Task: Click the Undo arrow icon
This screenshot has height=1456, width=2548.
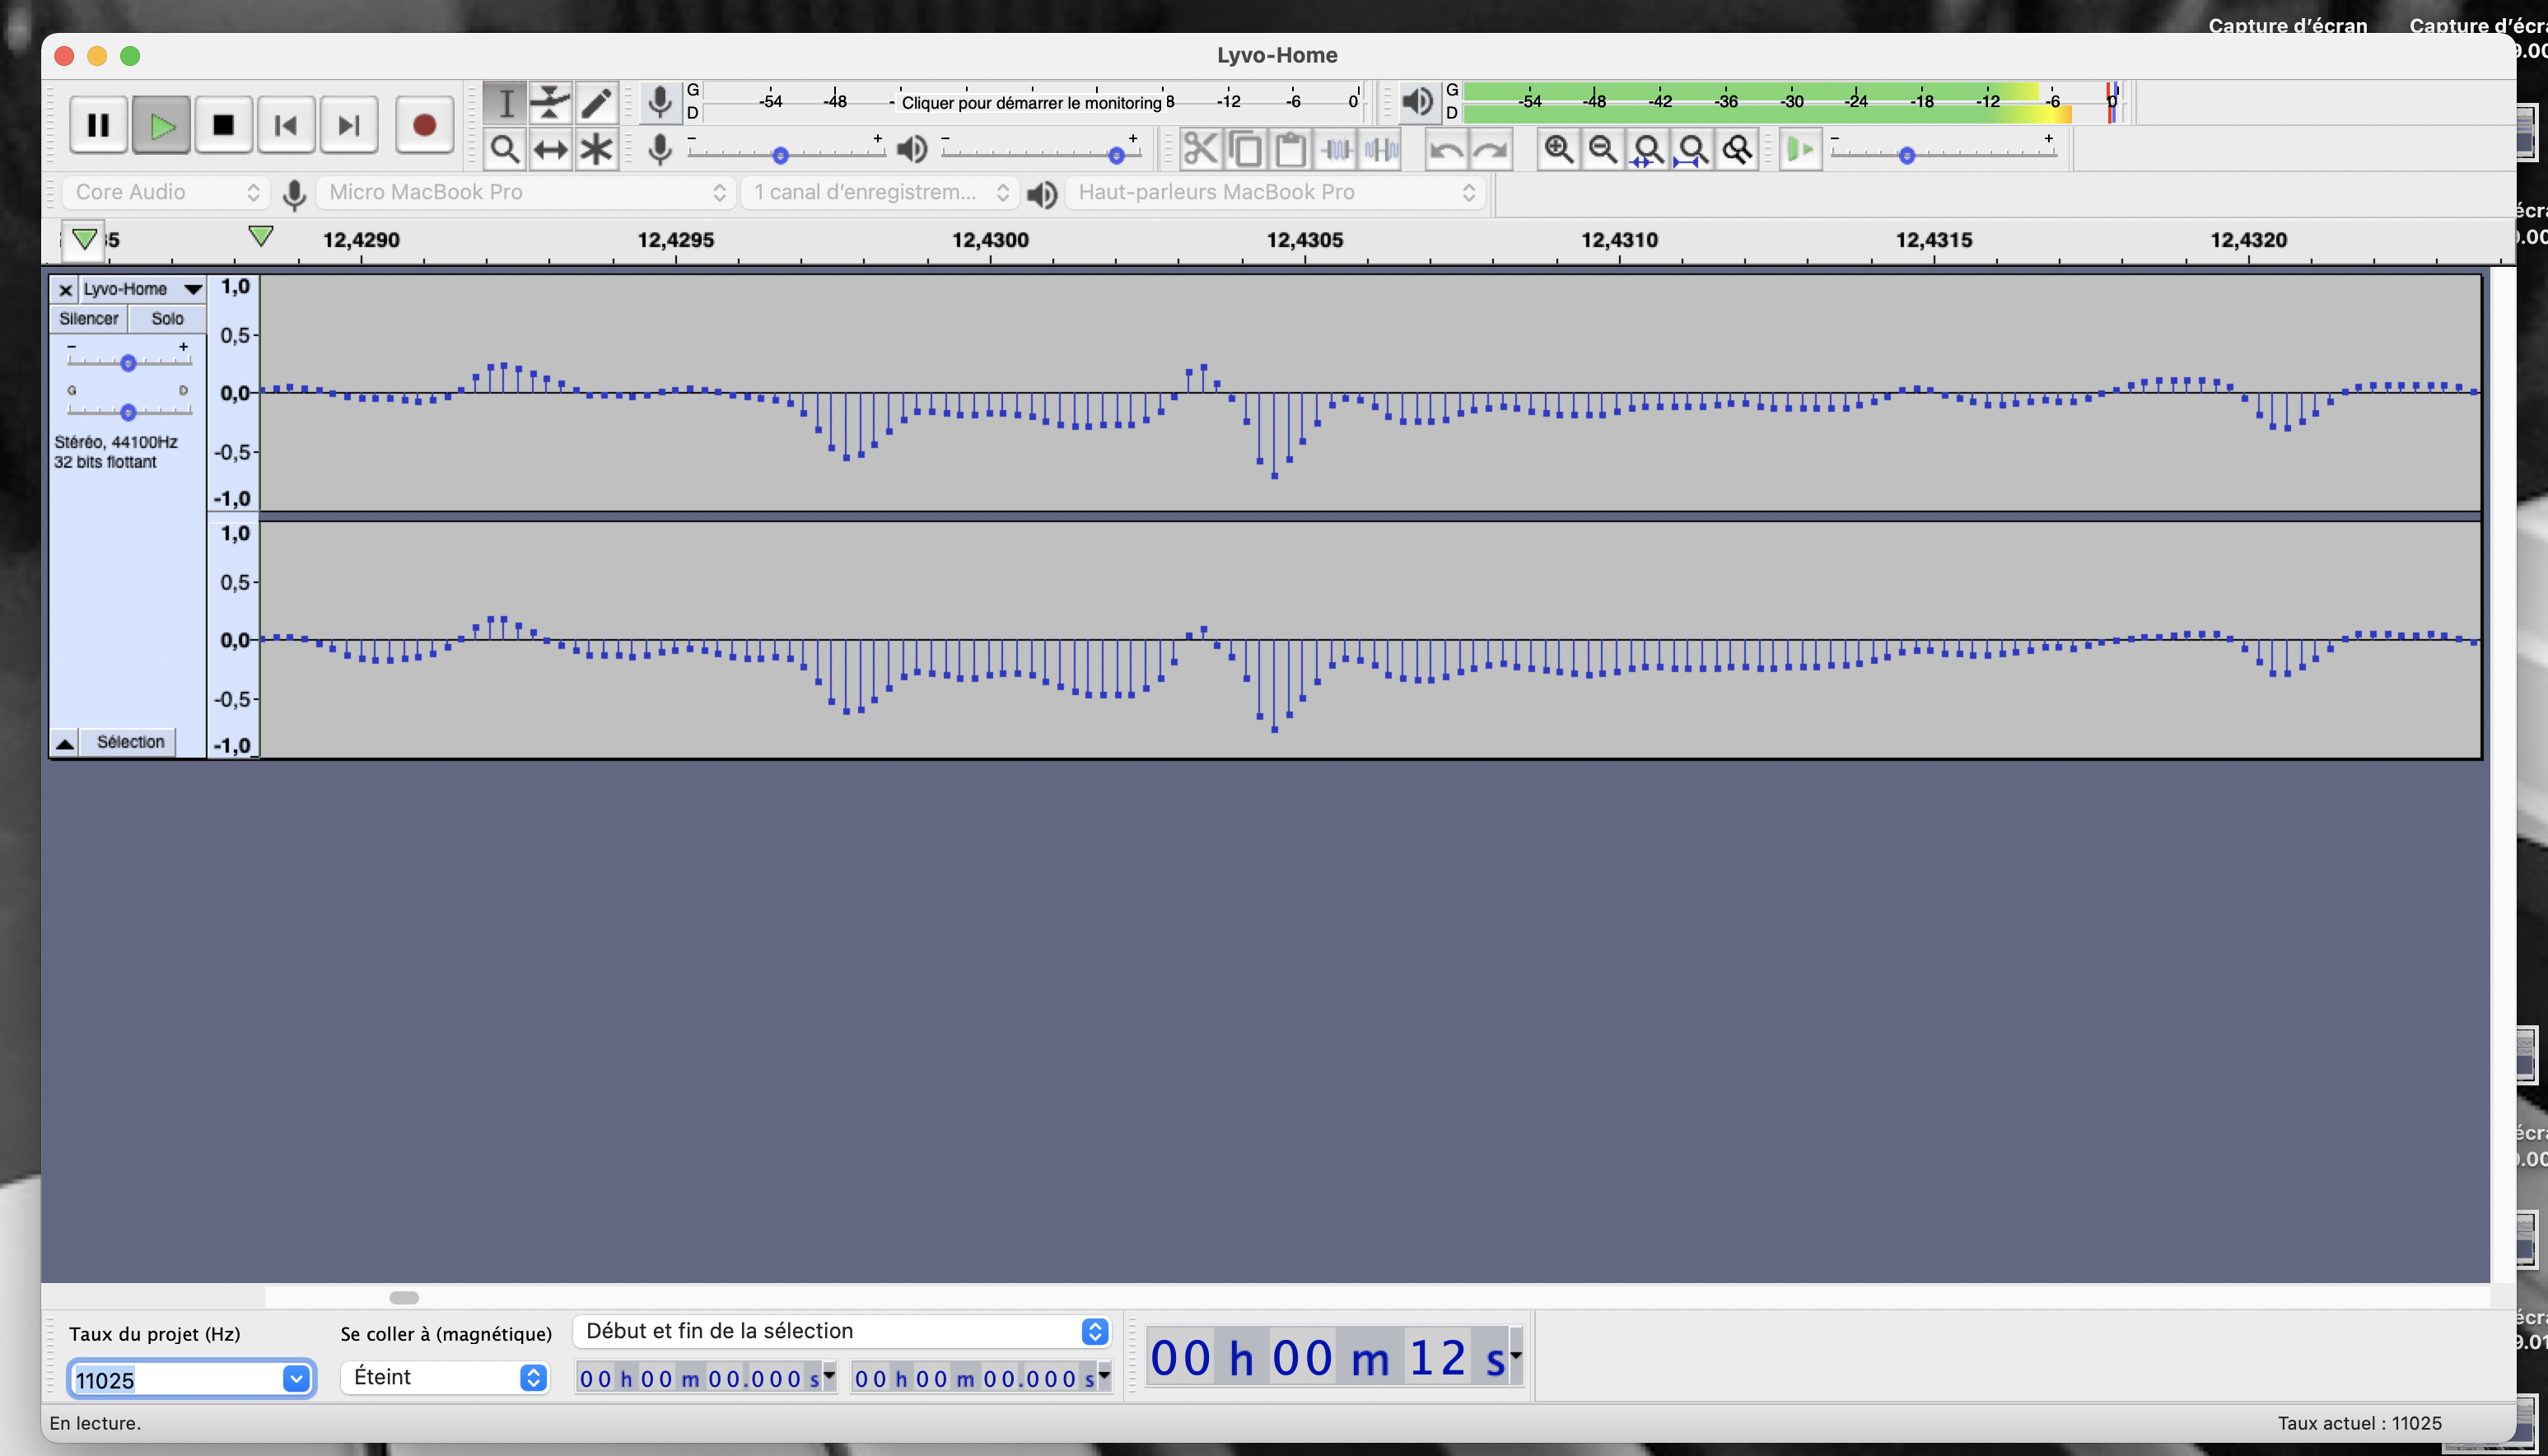Action: tap(1446, 150)
